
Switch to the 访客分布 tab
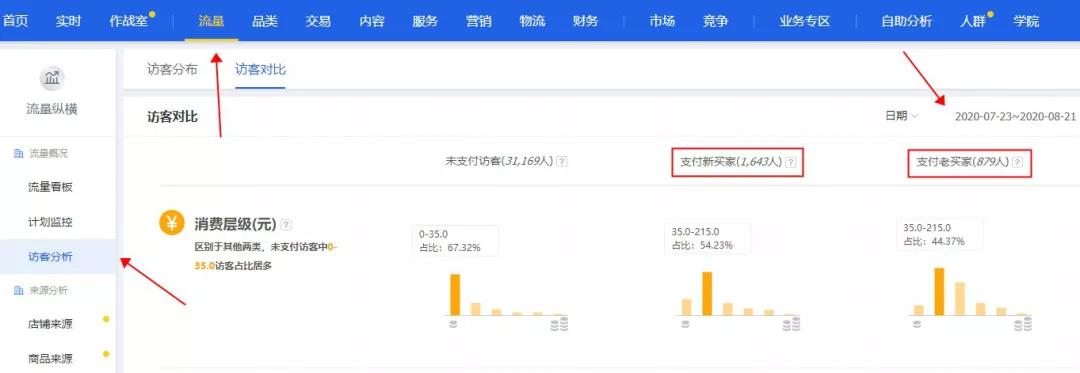(172, 70)
